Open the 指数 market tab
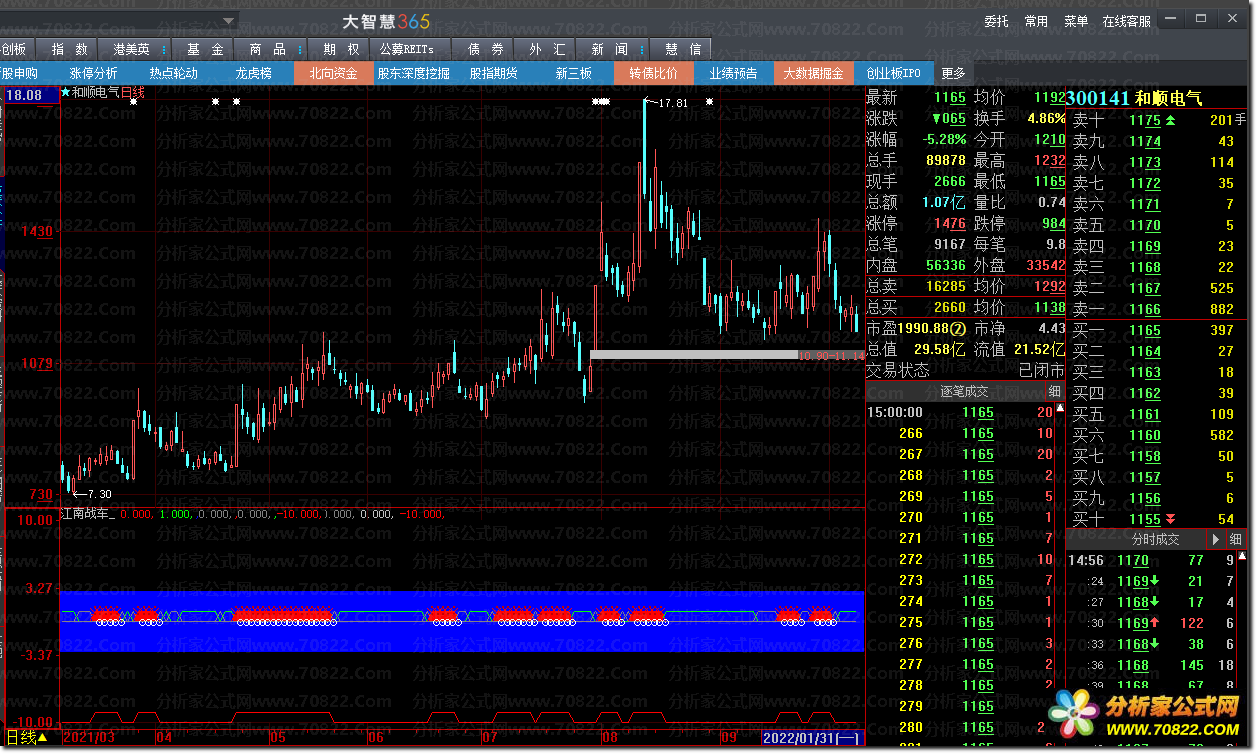The image size is (1258, 754). tap(70, 49)
